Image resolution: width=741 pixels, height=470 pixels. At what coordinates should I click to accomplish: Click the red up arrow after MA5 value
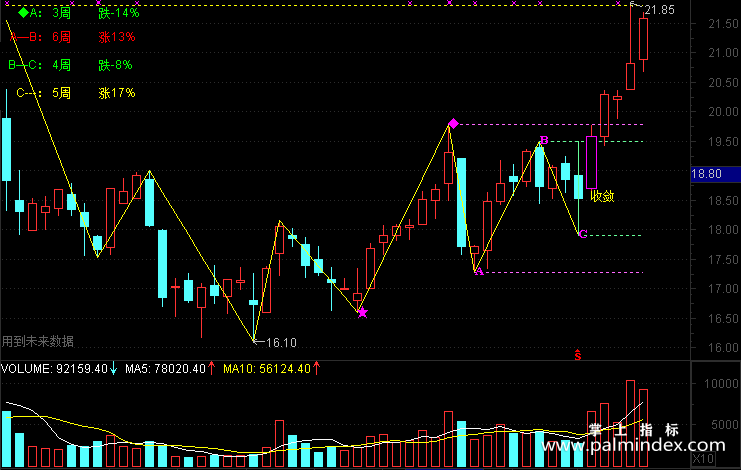click(211, 368)
